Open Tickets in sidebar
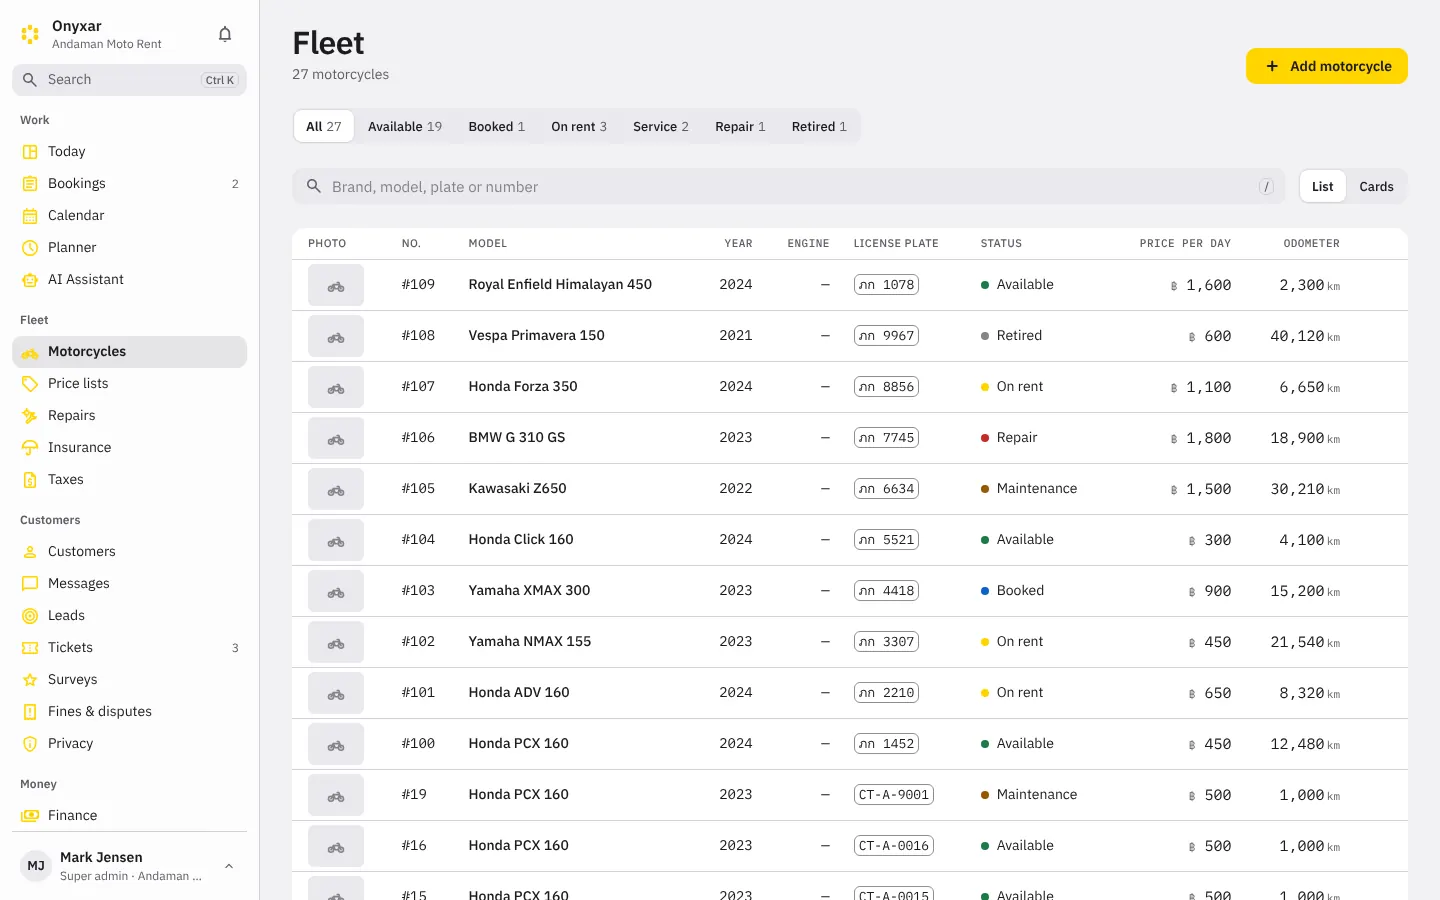This screenshot has width=1440, height=900. [x=129, y=648]
